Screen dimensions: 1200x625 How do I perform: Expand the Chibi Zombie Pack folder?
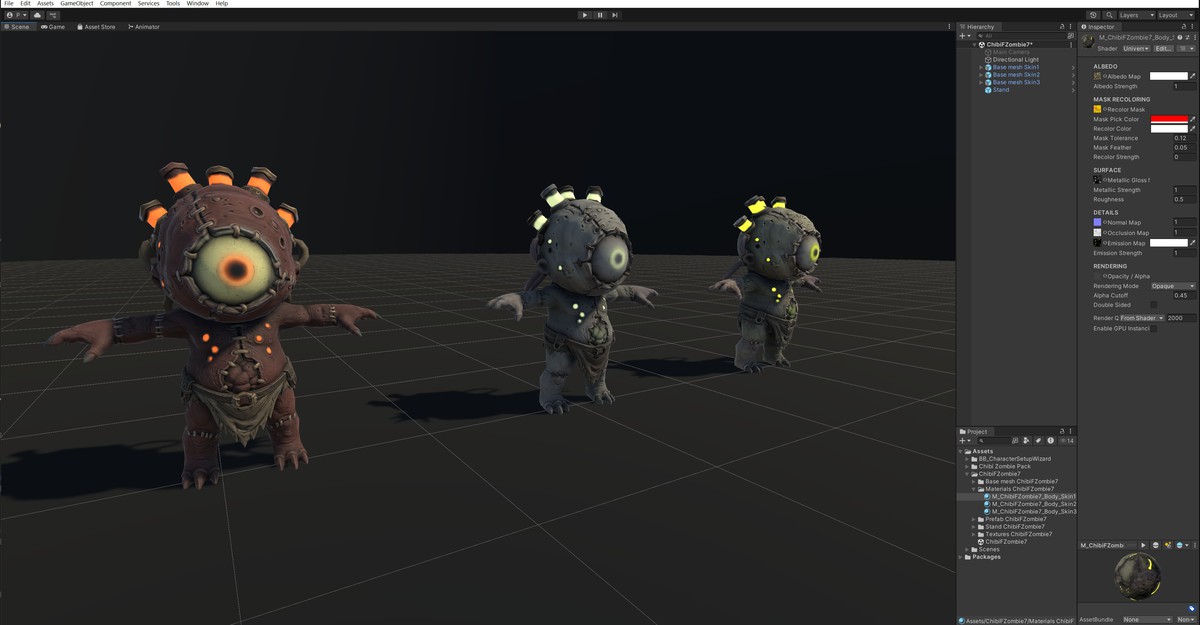click(968, 466)
